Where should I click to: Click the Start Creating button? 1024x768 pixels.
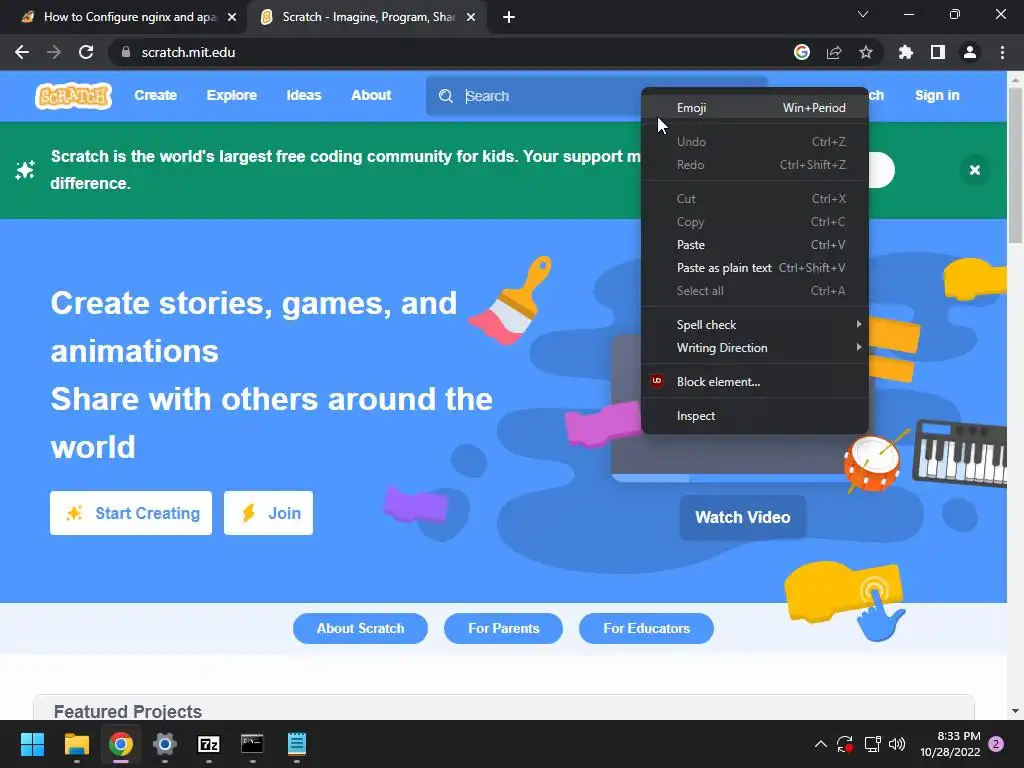131,513
